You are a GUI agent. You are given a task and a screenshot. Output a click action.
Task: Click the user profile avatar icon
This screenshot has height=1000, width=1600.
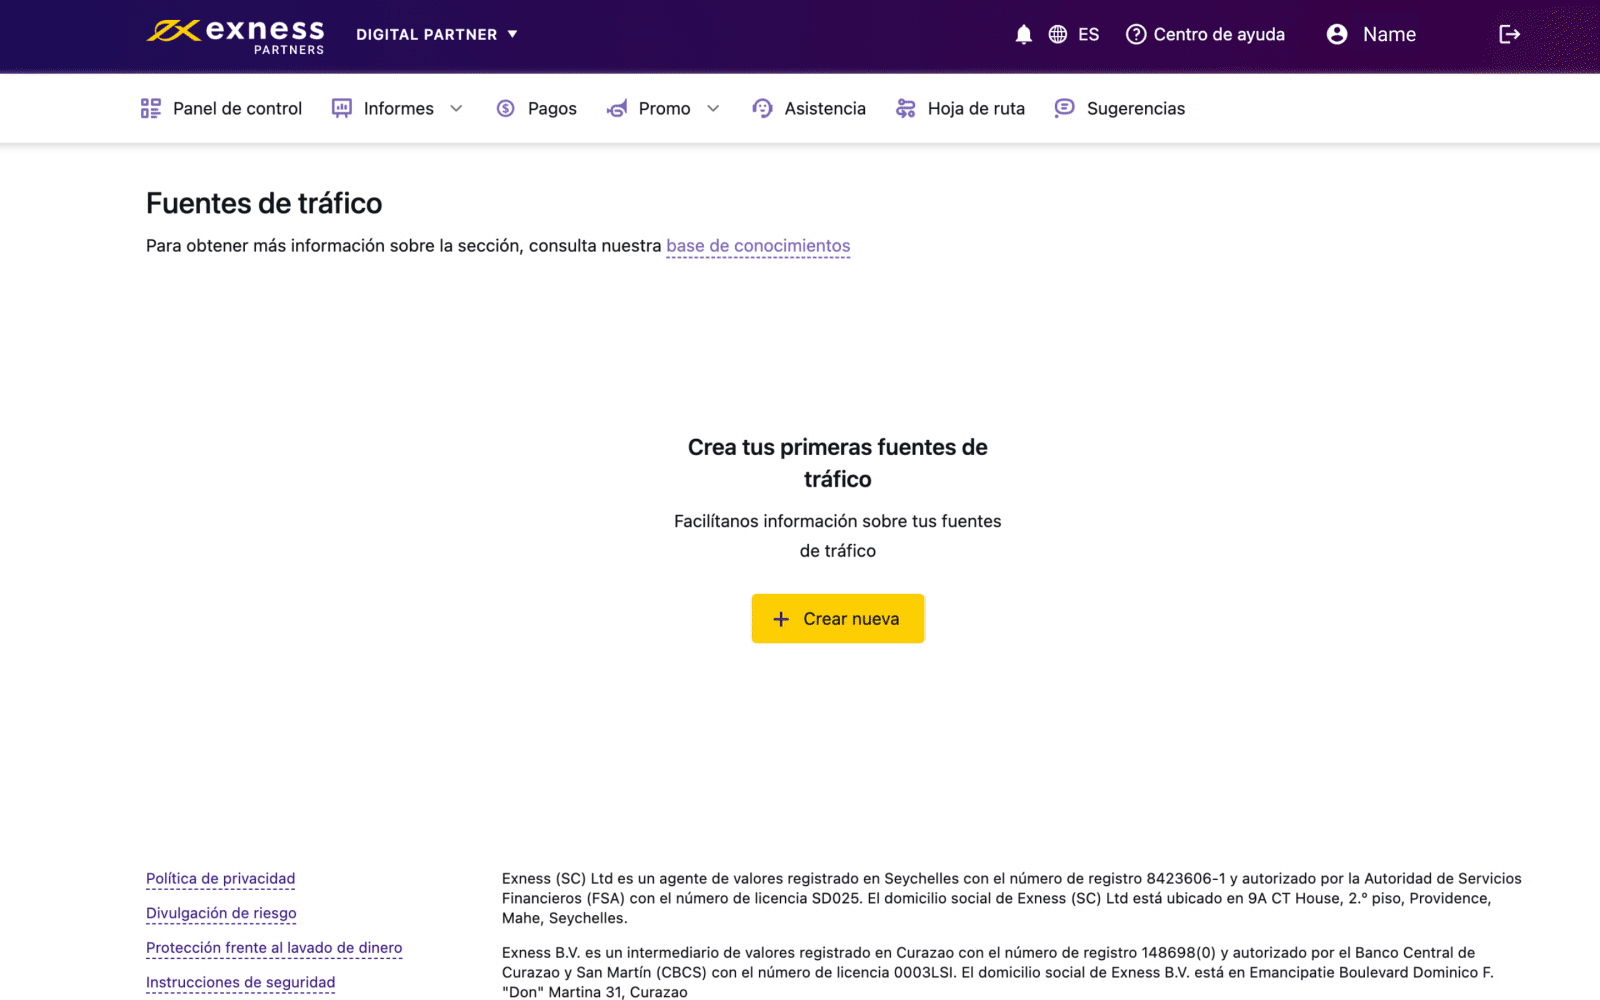coord(1337,35)
